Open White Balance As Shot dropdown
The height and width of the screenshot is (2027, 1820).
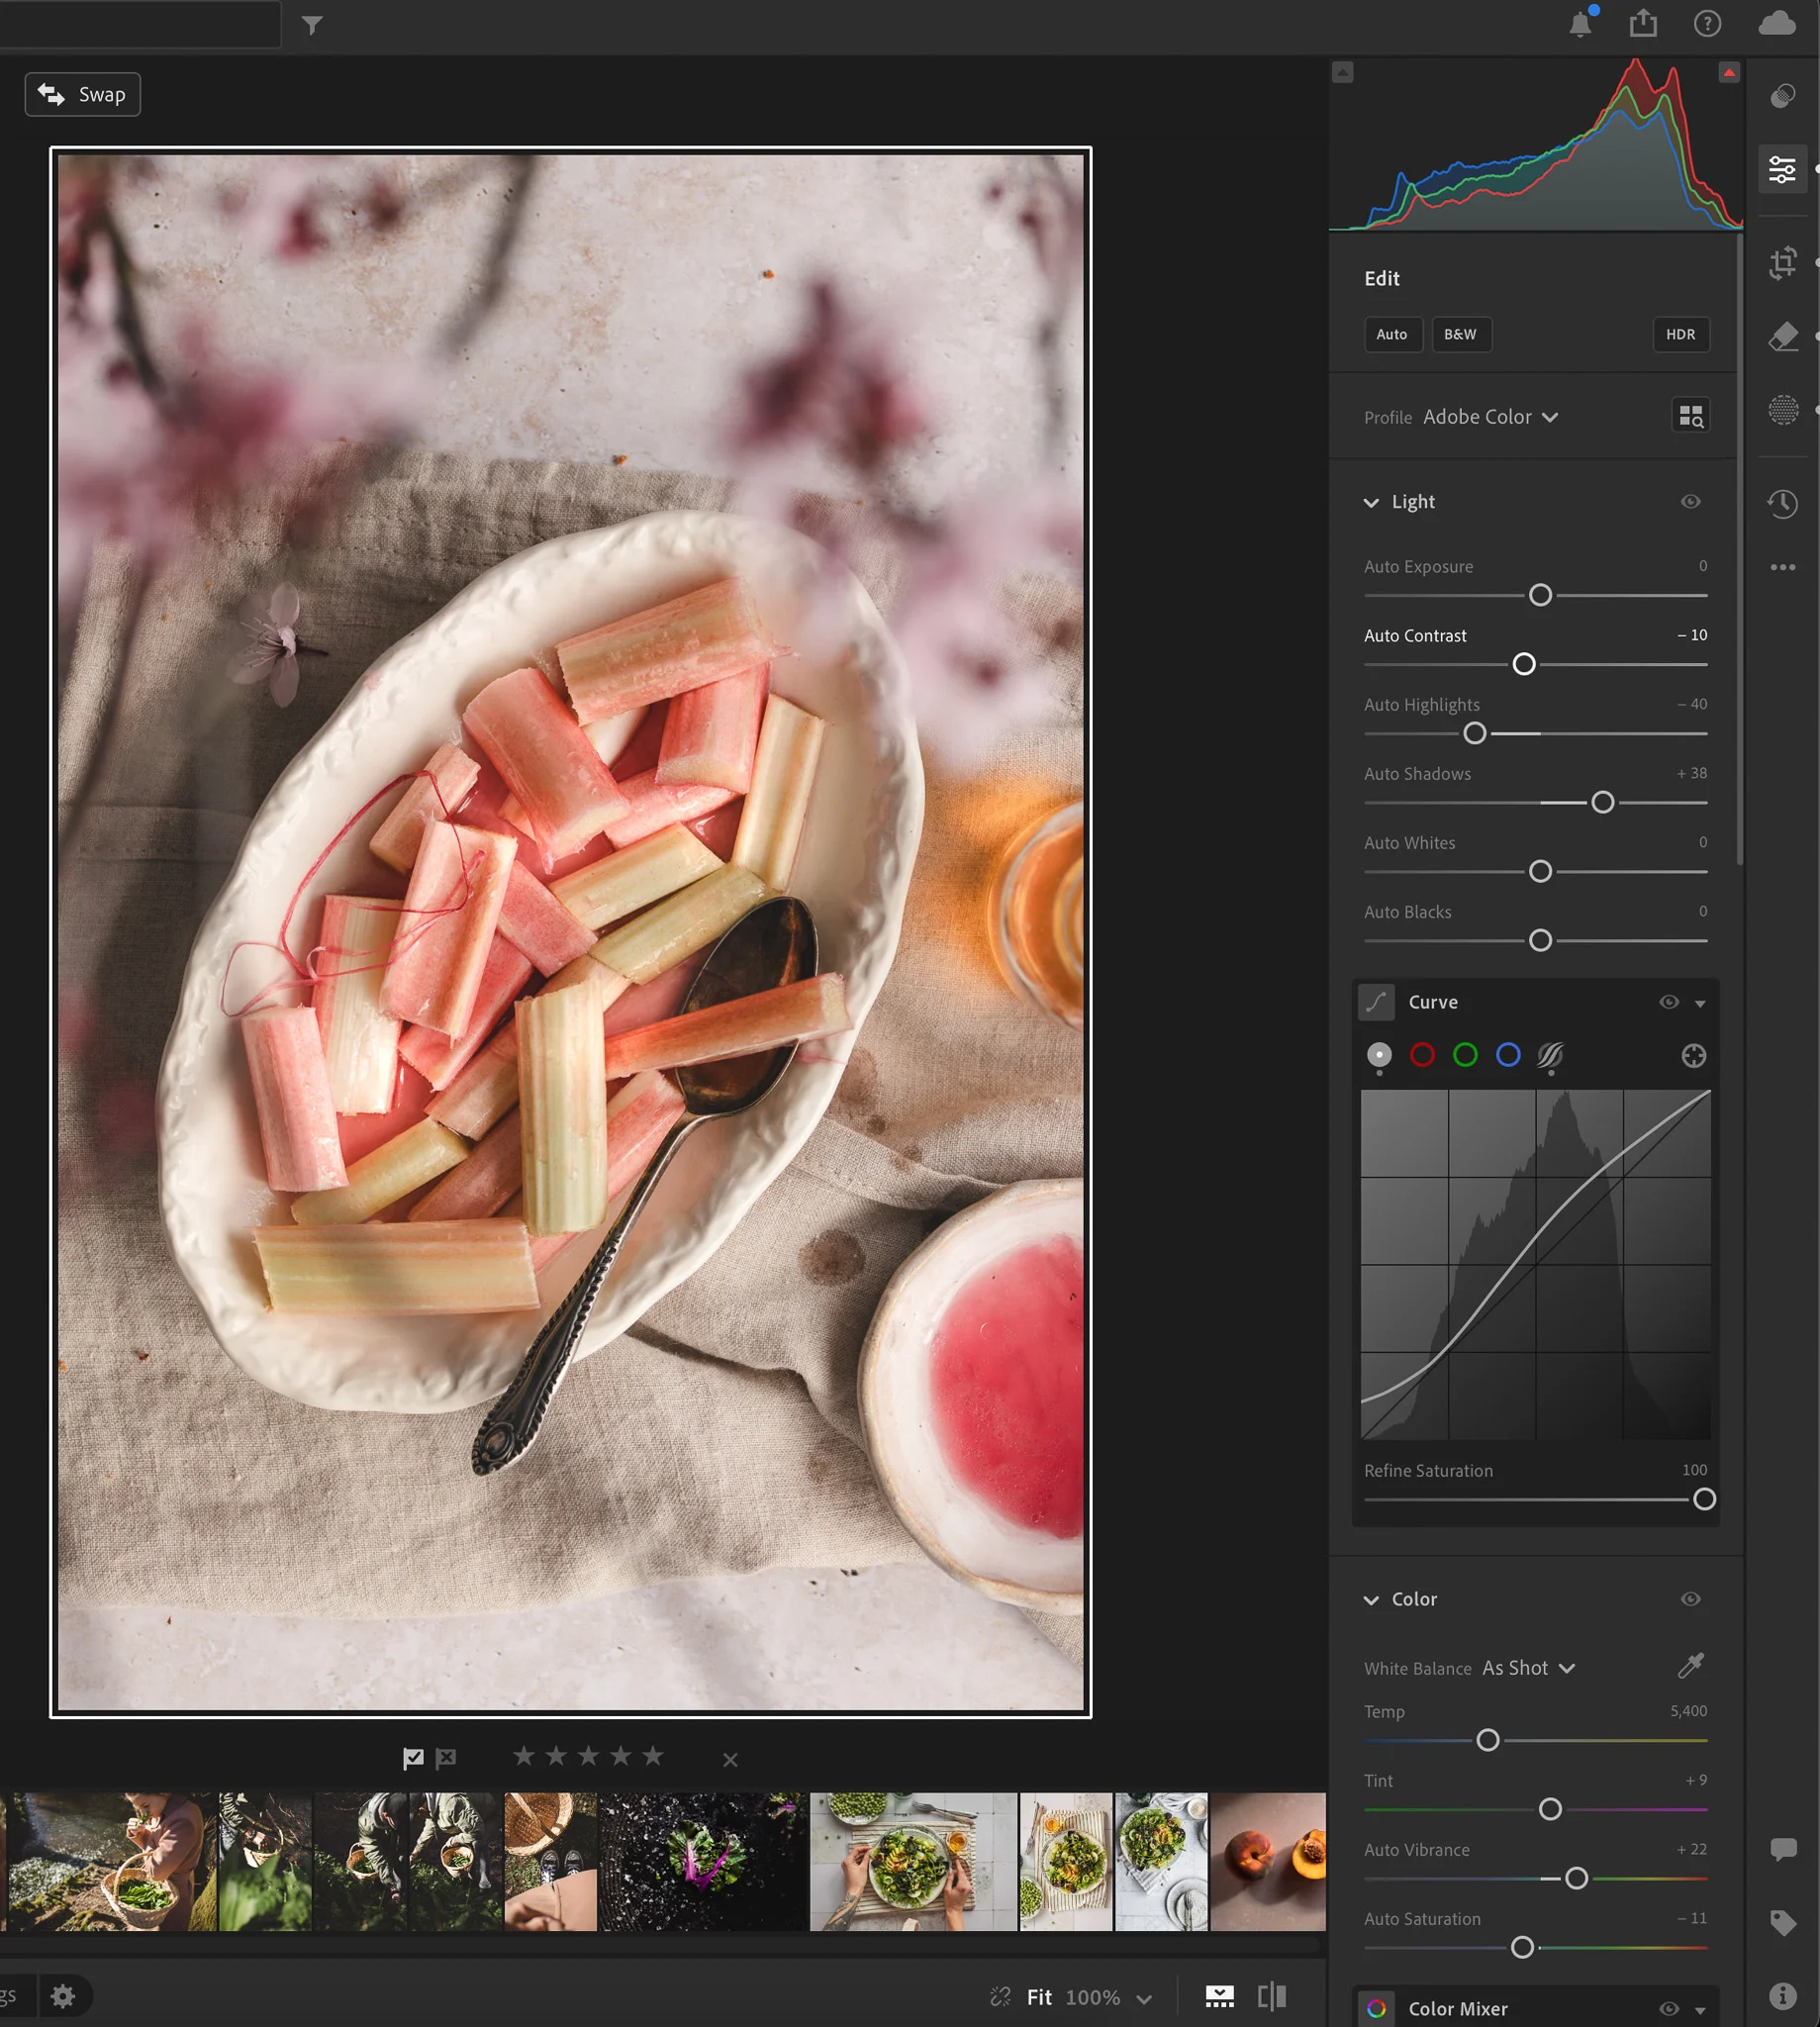pos(1528,1668)
